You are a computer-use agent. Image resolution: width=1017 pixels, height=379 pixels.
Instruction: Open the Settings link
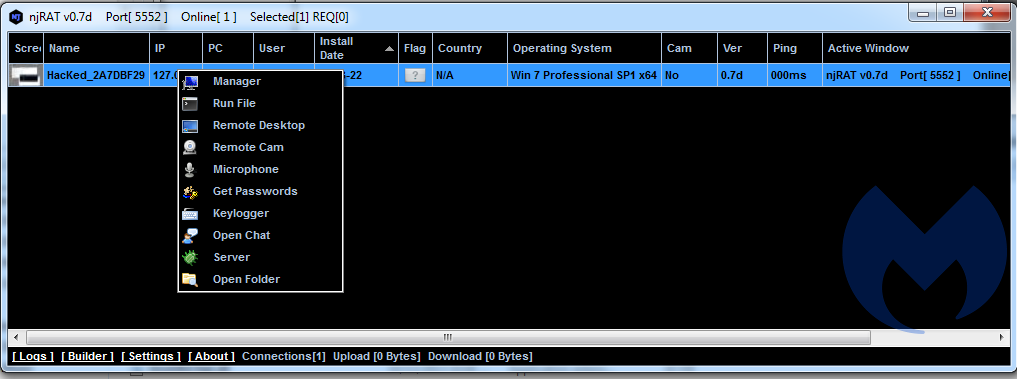click(x=151, y=356)
